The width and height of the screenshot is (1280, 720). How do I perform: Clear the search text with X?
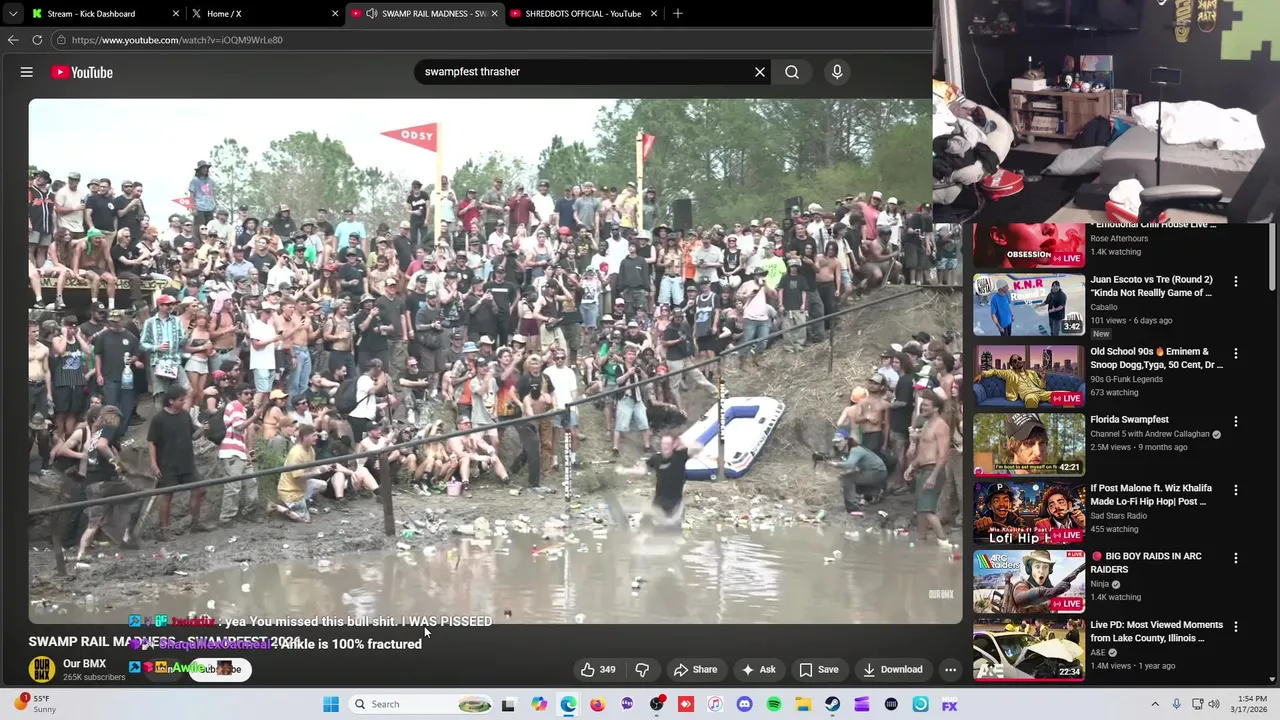[x=760, y=72]
